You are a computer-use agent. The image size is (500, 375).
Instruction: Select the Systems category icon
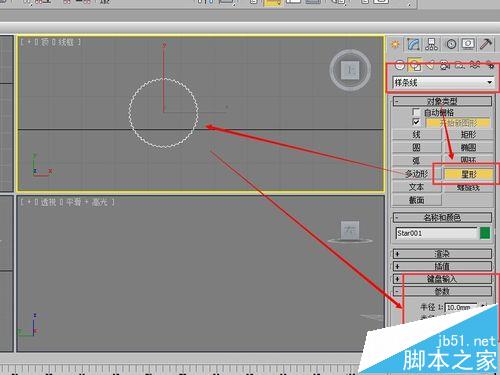[490, 65]
